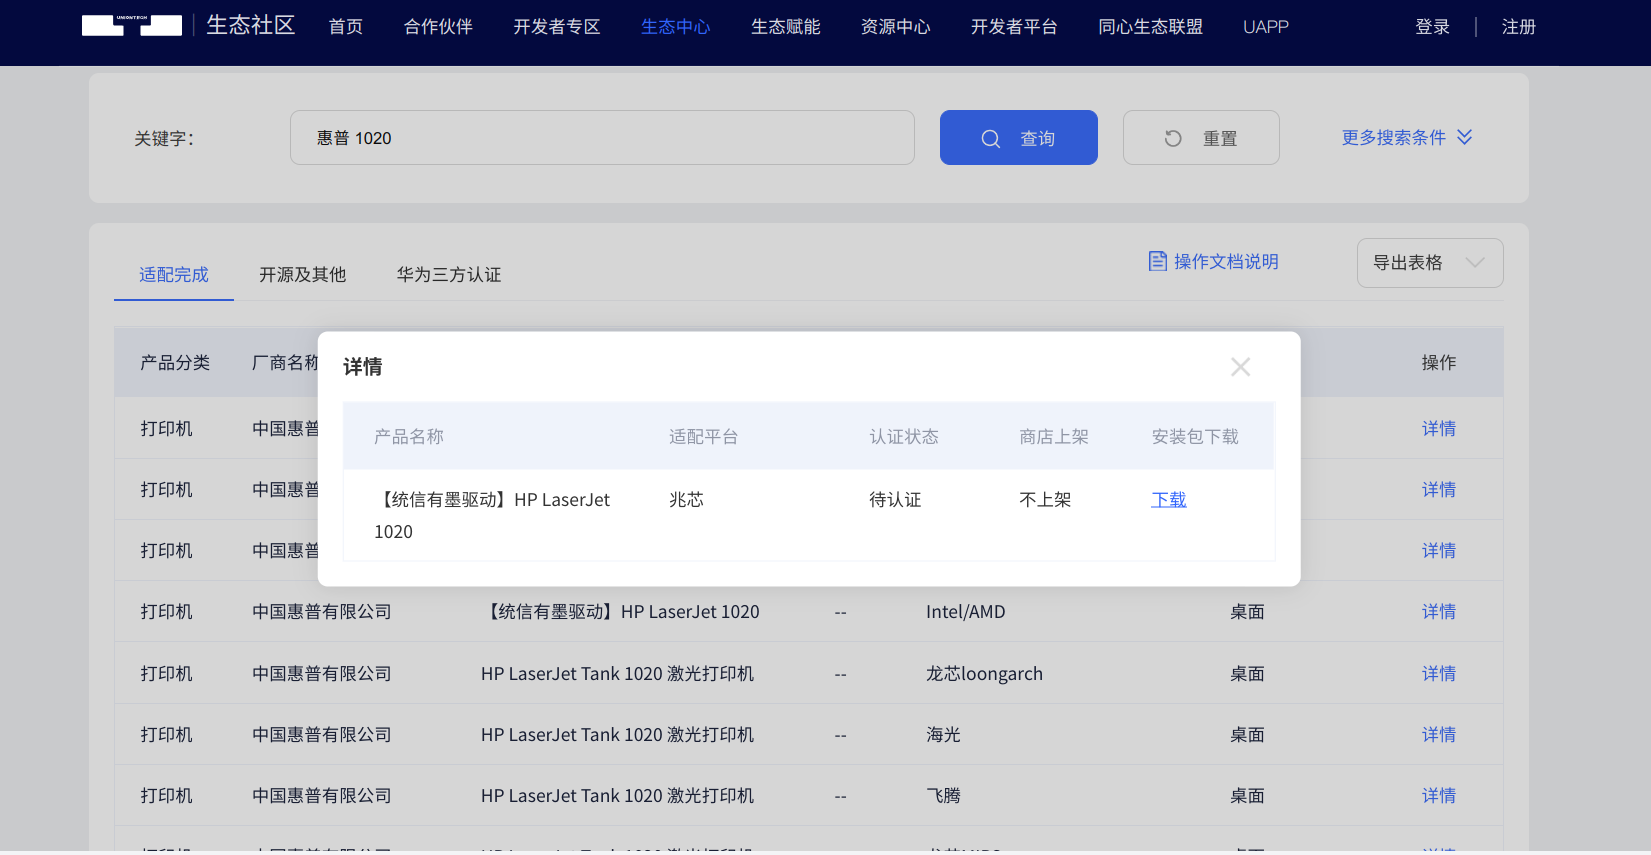This screenshot has width=1651, height=855.
Task: Click the 待认证 status cell in dialog
Action: point(895,500)
